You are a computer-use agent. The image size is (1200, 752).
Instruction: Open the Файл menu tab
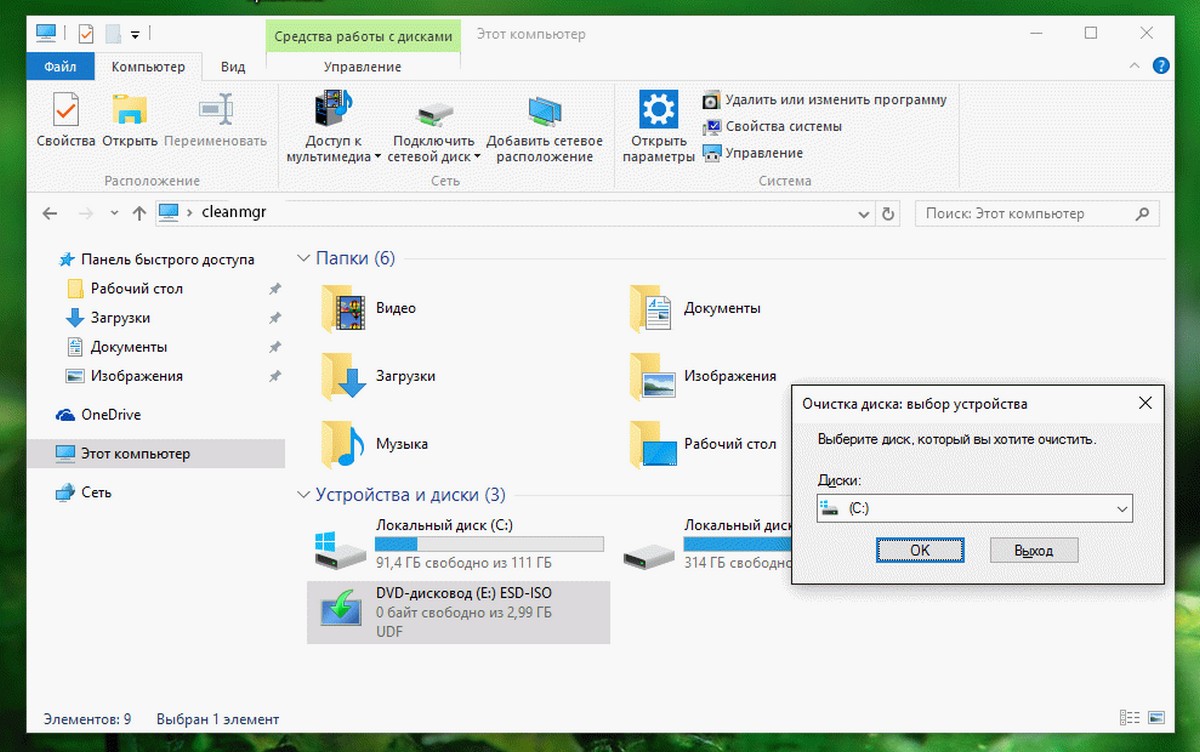tap(61, 67)
